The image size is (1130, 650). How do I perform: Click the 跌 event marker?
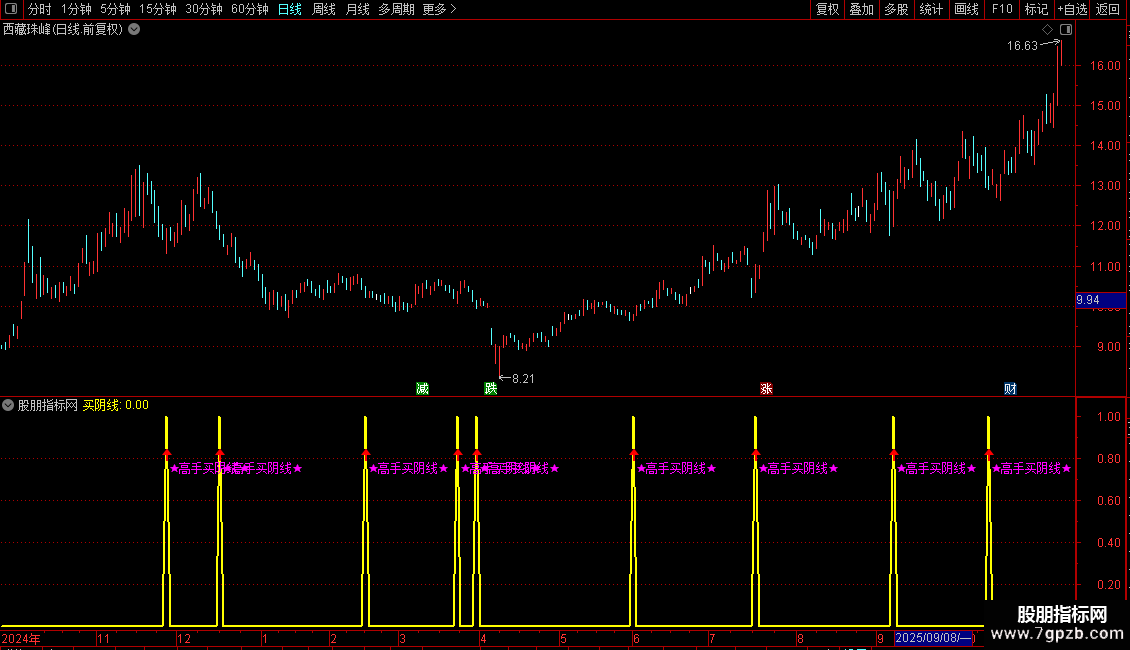(491, 388)
